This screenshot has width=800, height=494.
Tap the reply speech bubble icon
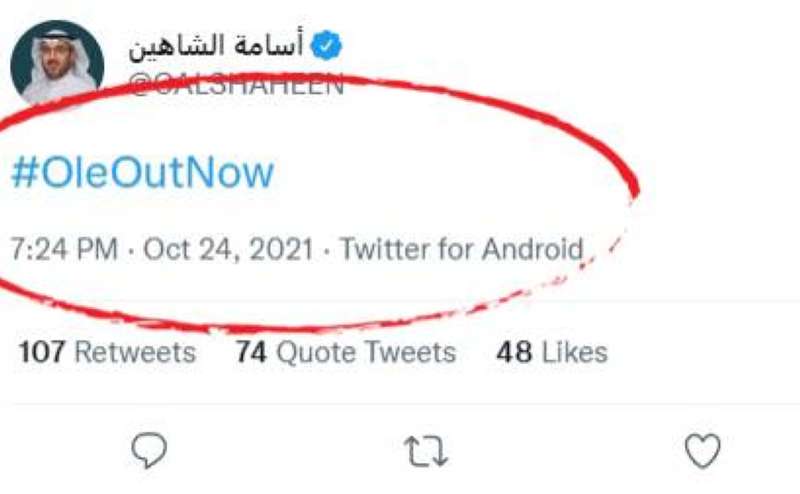tap(149, 451)
